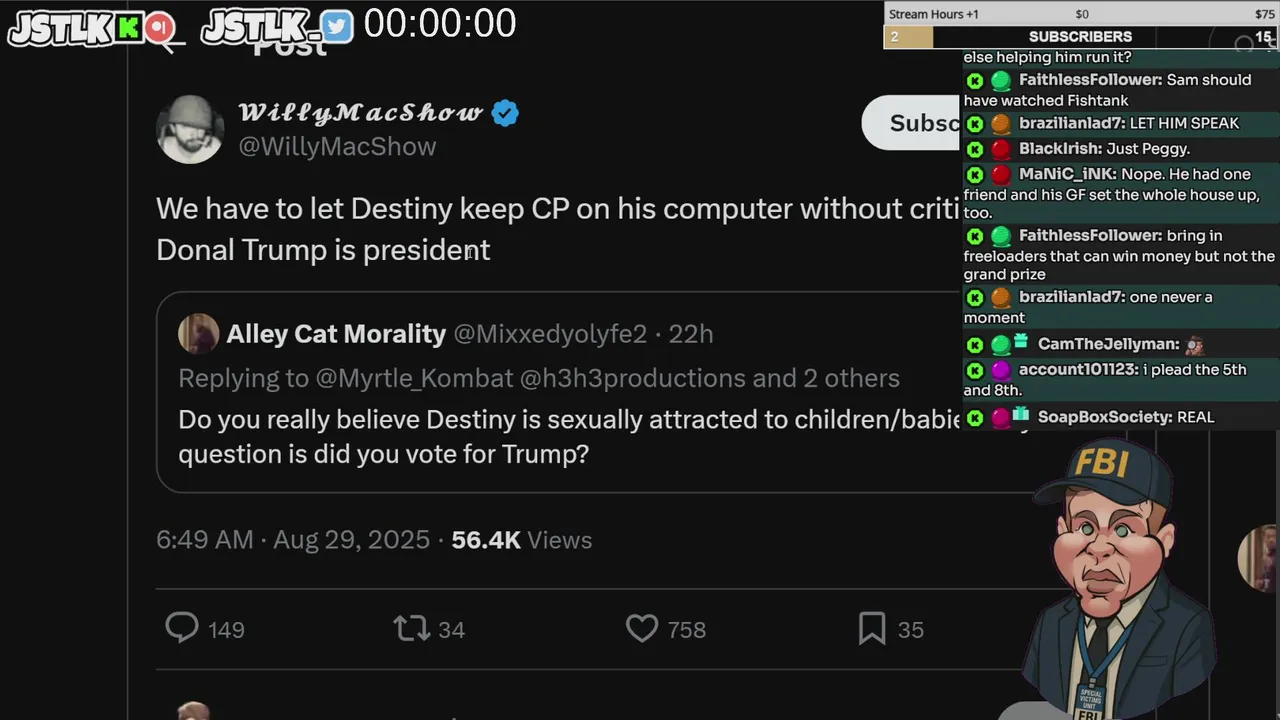Click the Stream Hours goal progress bar
Viewport: 1280px width, 720px height.
[1081, 37]
